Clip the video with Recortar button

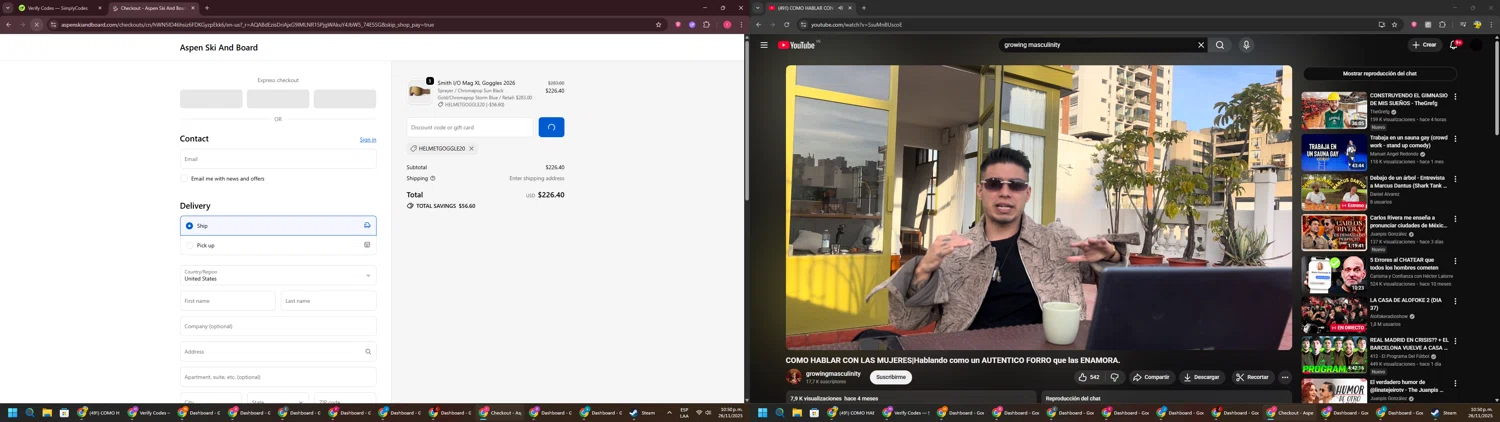click(1252, 377)
